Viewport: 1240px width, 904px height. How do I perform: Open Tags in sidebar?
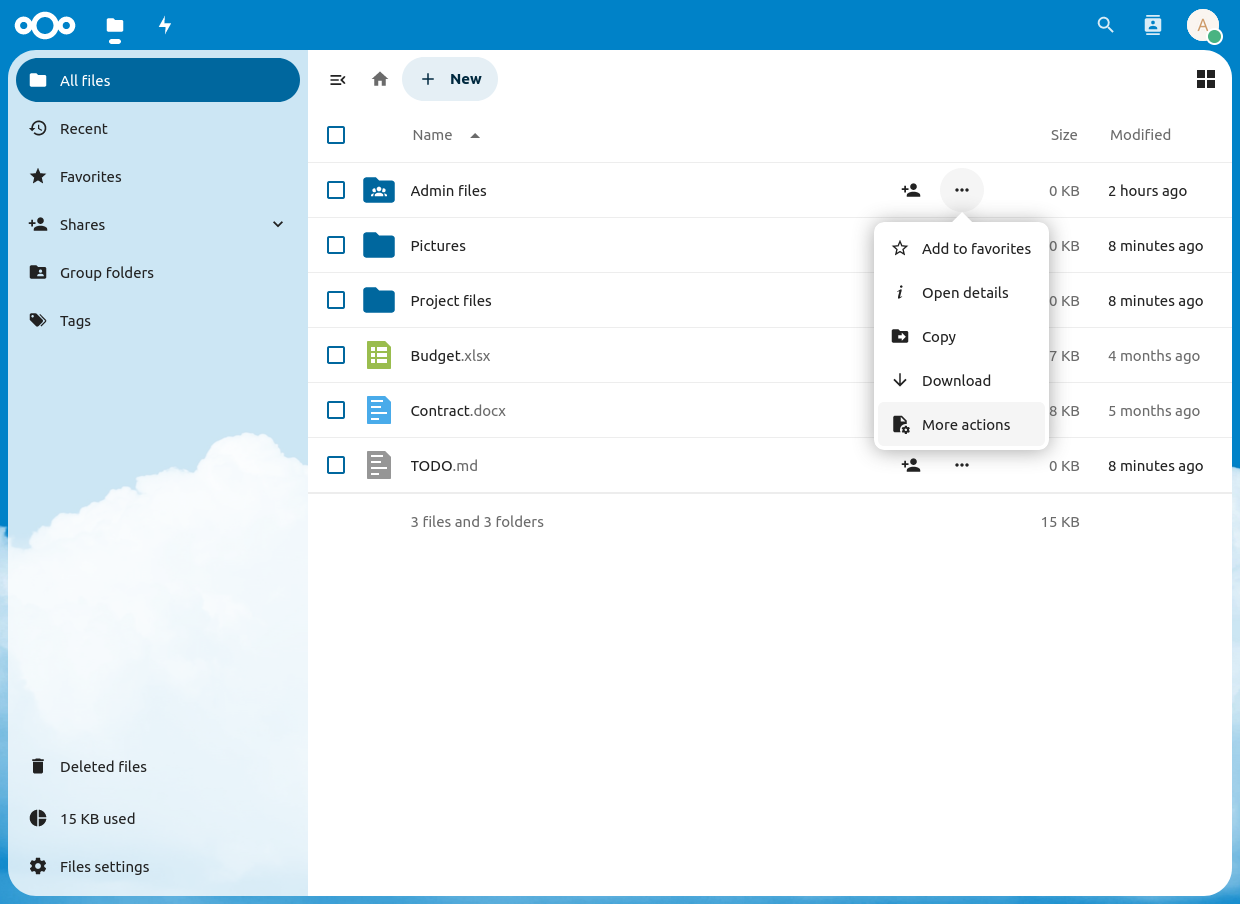pyautogui.click(x=158, y=320)
